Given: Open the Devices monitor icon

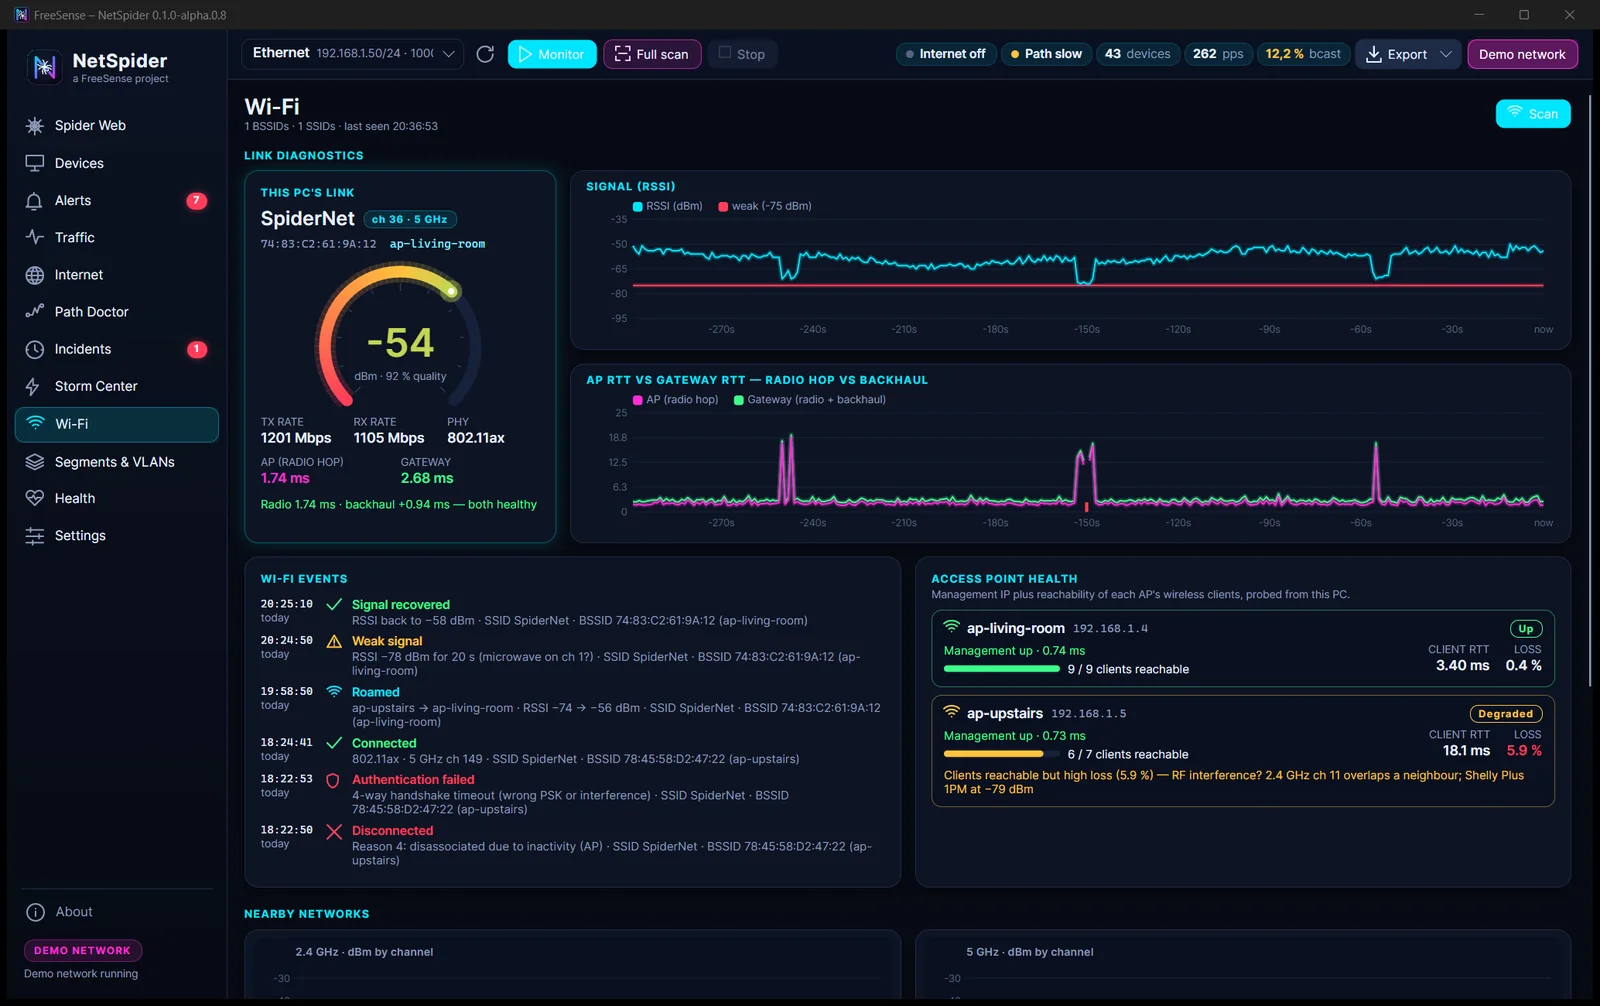Looking at the screenshot, I should click(35, 163).
